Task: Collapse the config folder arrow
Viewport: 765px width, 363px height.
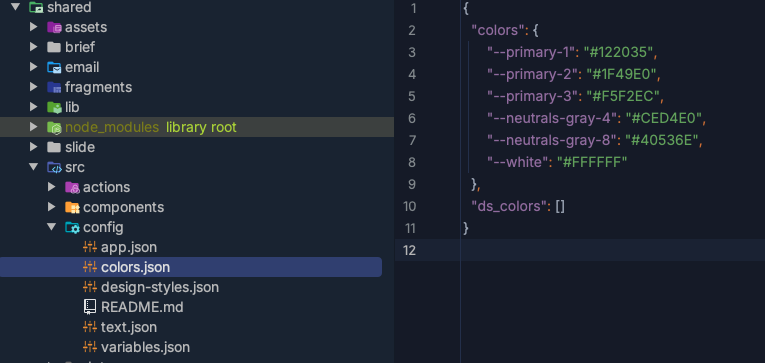Action: coord(52,227)
